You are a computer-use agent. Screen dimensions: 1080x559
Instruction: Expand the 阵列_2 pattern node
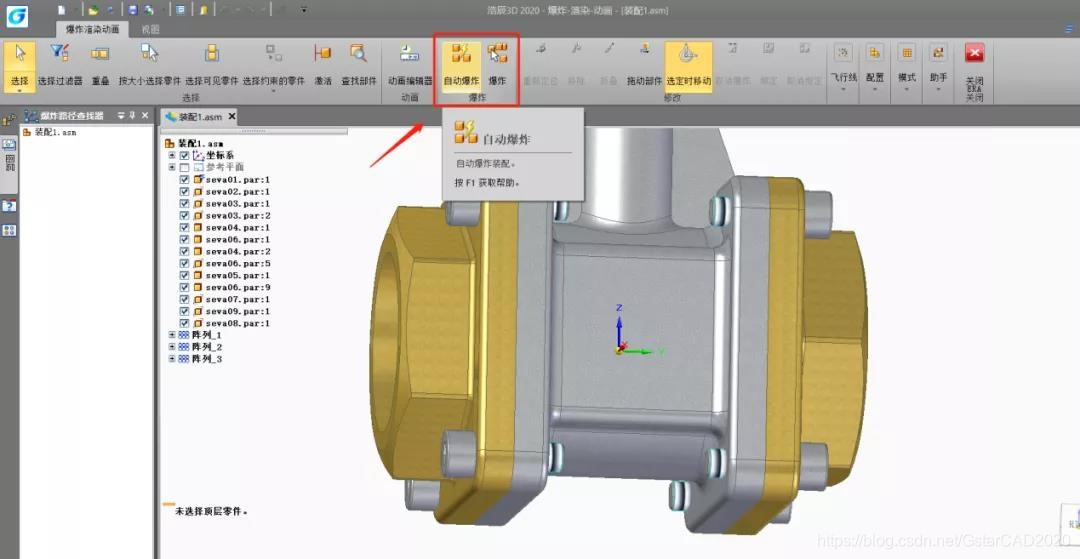click(172, 347)
